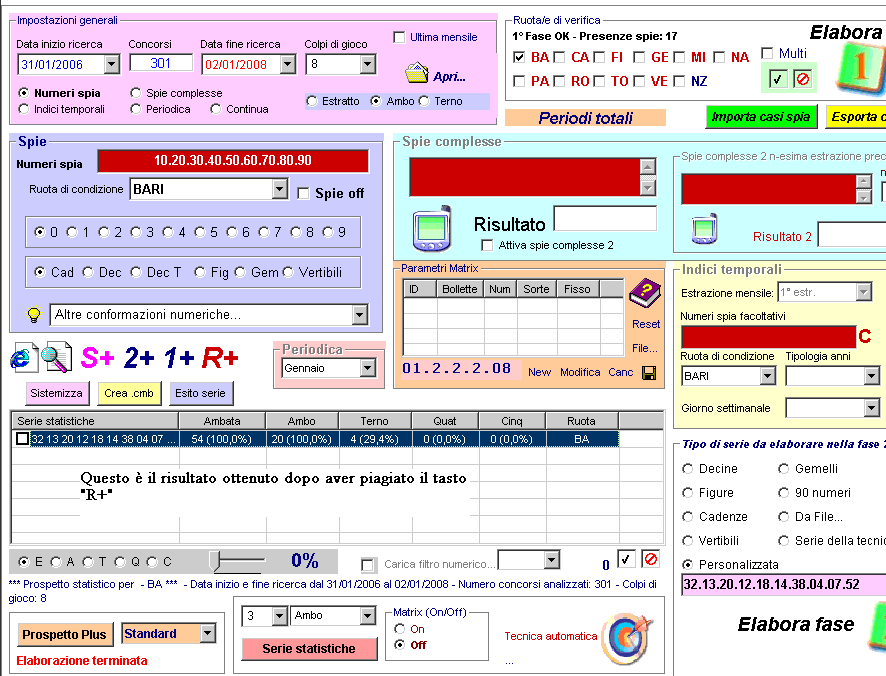
Task: Click the Risultato text field
Action: [605, 218]
